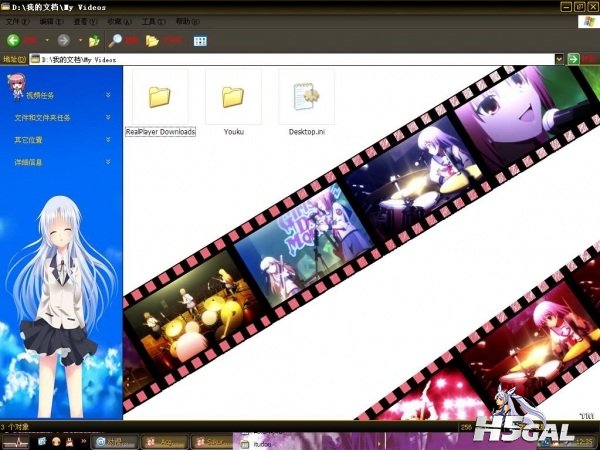Click the green Go arrow button
Viewport: 600px width, 450px height.
(x=573, y=59)
